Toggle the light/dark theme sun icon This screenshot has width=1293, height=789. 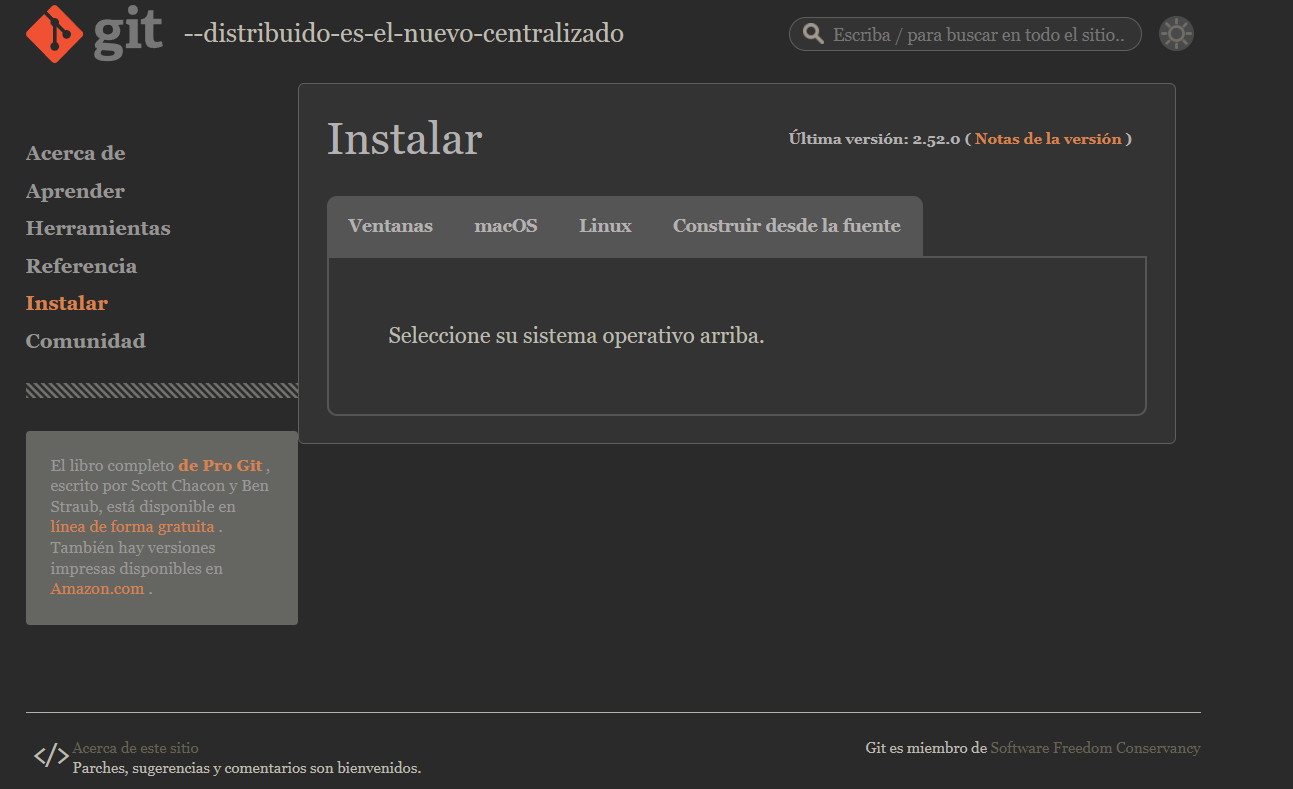(x=1176, y=34)
